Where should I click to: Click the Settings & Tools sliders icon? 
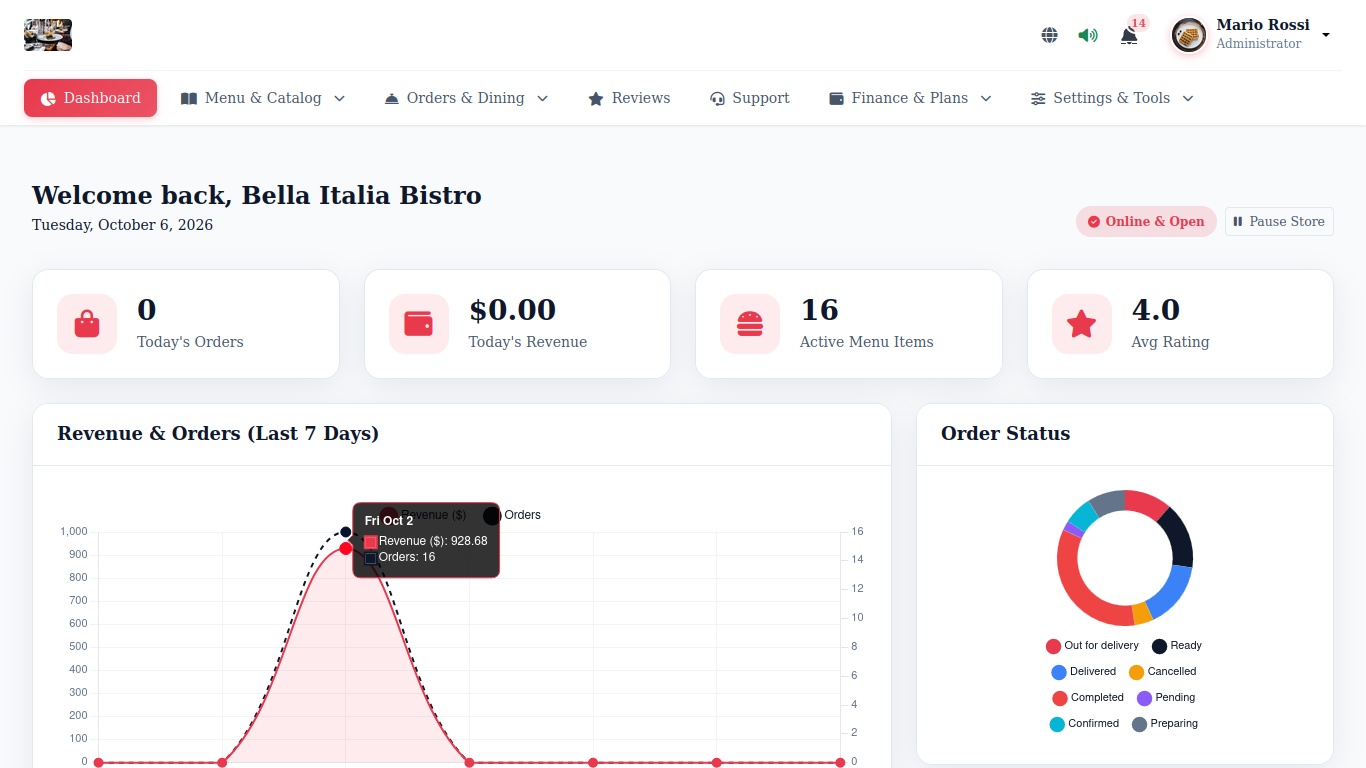pyautogui.click(x=1038, y=99)
